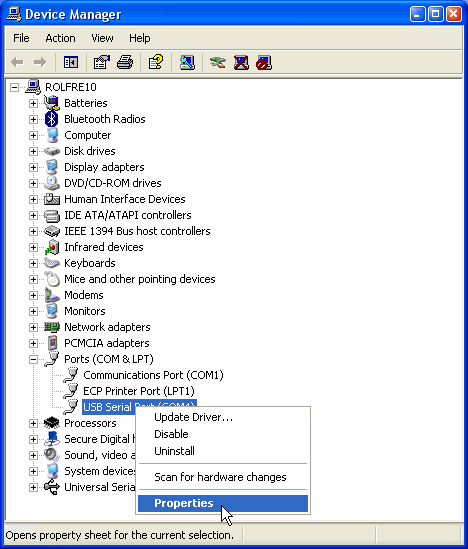Choose Scan for hardware changes in context menu
This screenshot has width=468, height=549.
tap(223, 477)
